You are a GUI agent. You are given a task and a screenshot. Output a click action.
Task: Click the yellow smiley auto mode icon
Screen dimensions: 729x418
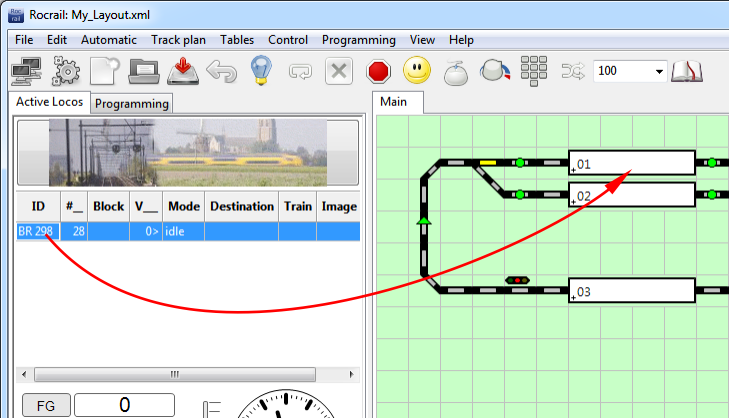417,72
